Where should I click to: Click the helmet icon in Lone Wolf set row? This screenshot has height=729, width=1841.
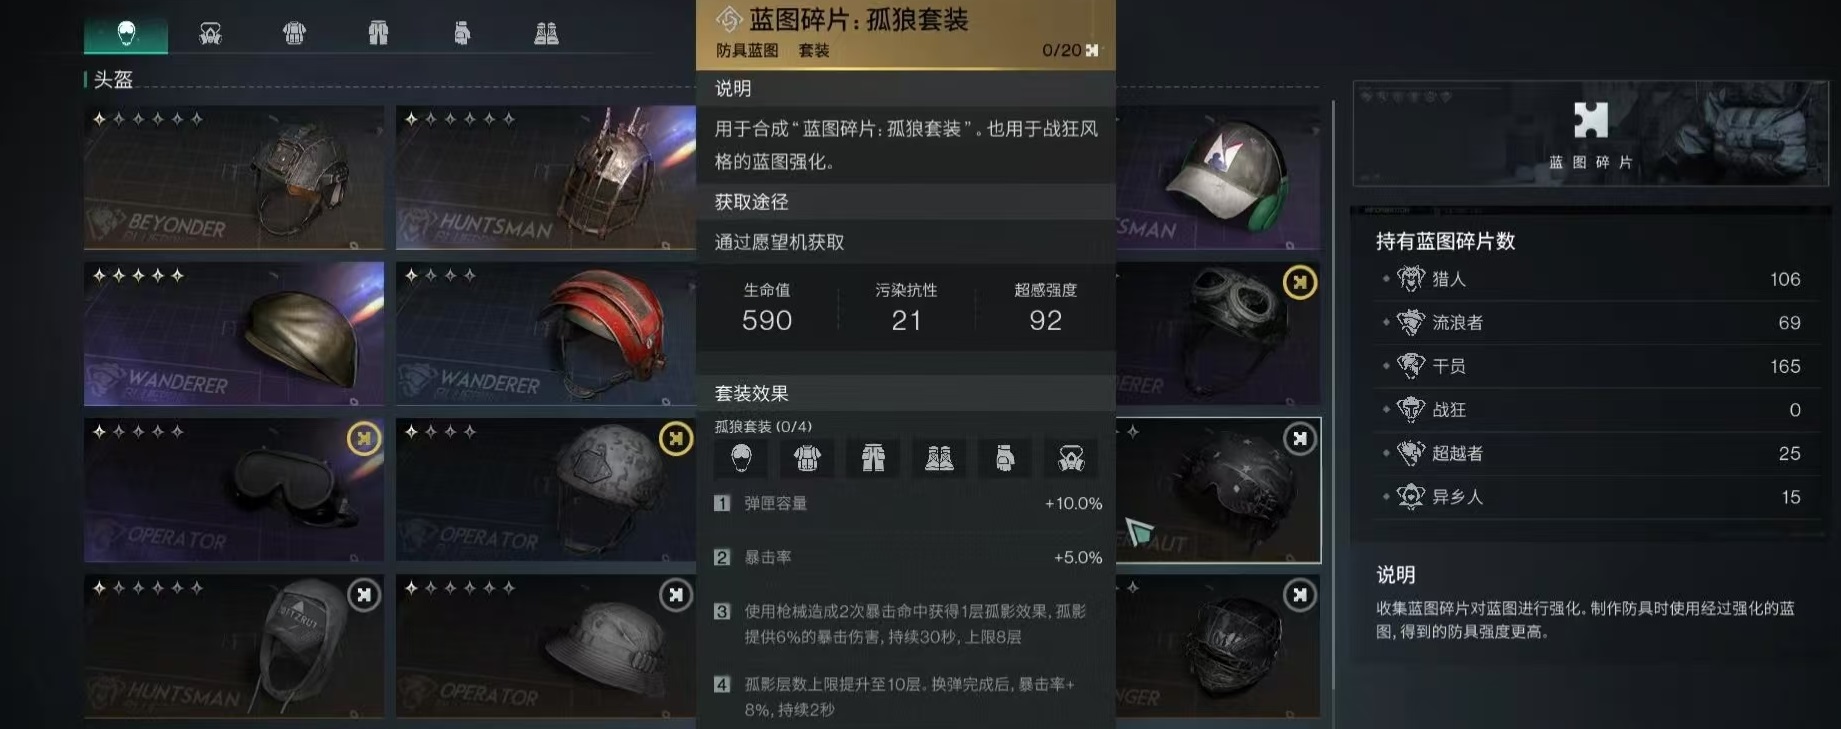coord(741,458)
